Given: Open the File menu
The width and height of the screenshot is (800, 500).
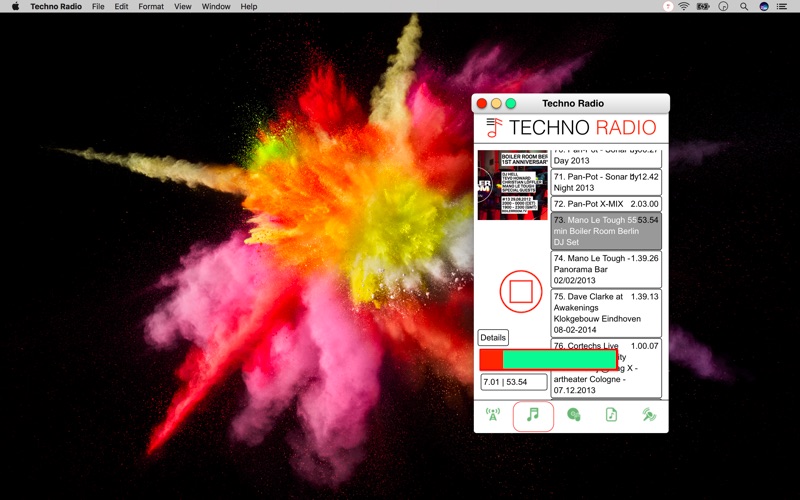Looking at the screenshot, I should click(98, 7).
